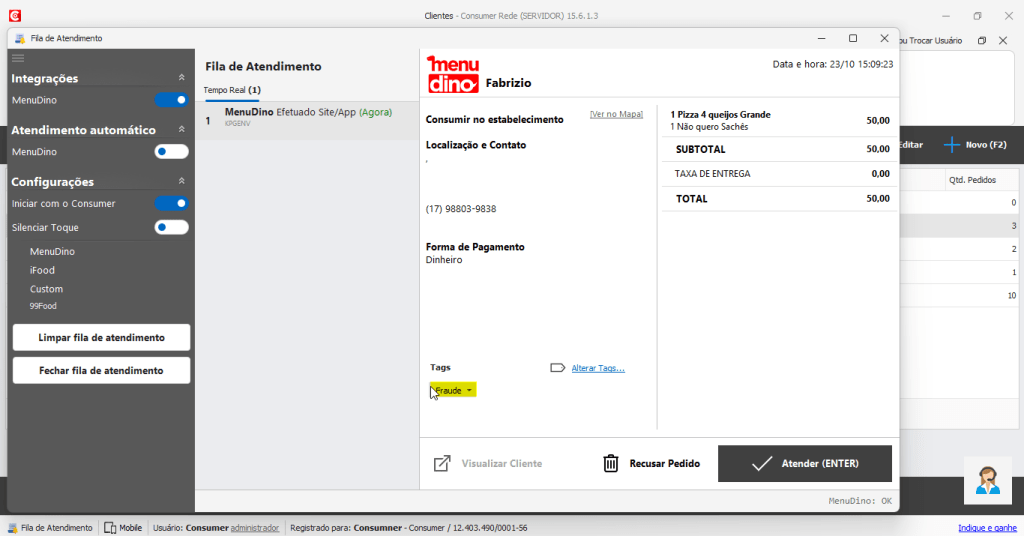Open the support agent chat icon
The height and width of the screenshot is (536, 1024).
pos(987,481)
